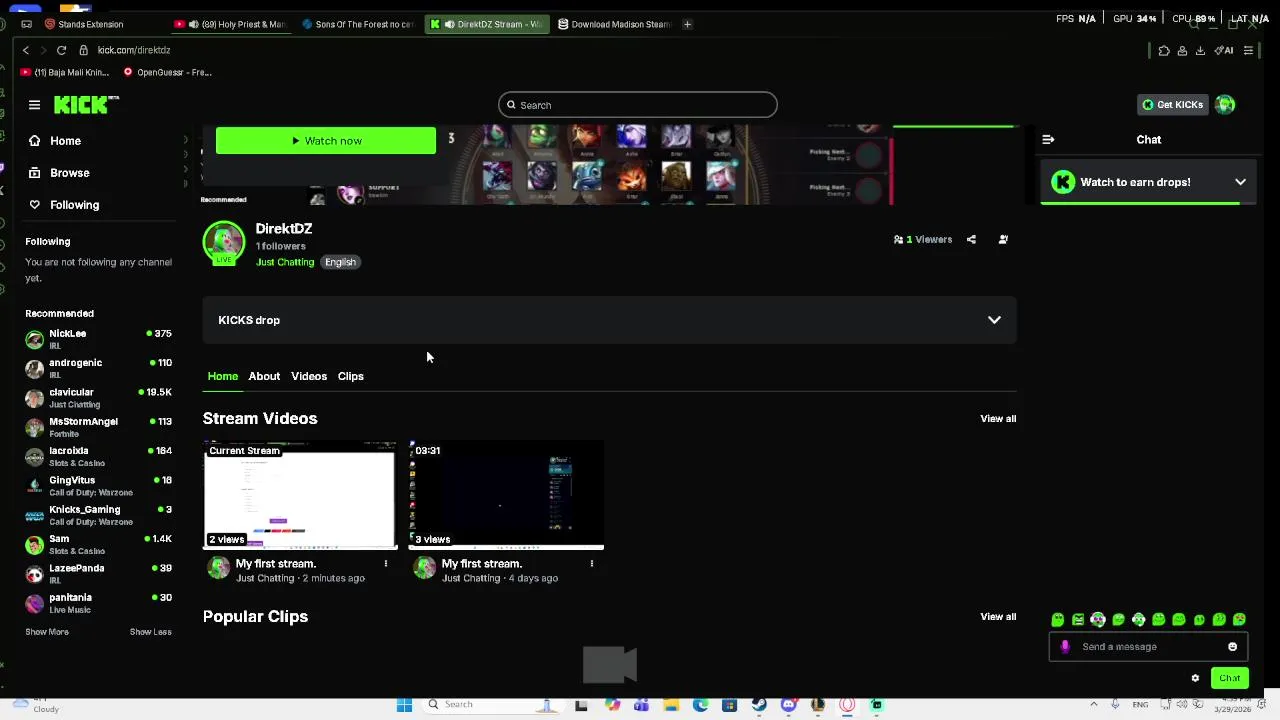Click the Windows Start button
The height and width of the screenshot is (720, 1280).
(404, 705)
